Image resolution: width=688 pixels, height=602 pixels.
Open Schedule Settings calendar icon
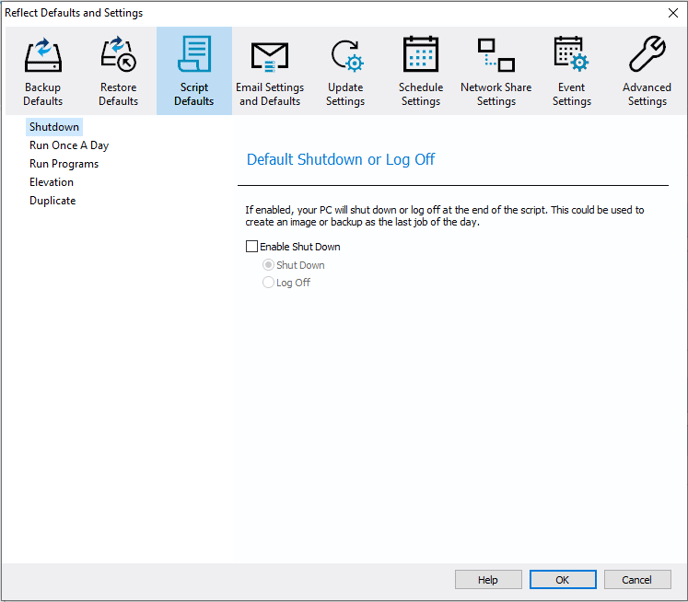[x=420, y=56]
